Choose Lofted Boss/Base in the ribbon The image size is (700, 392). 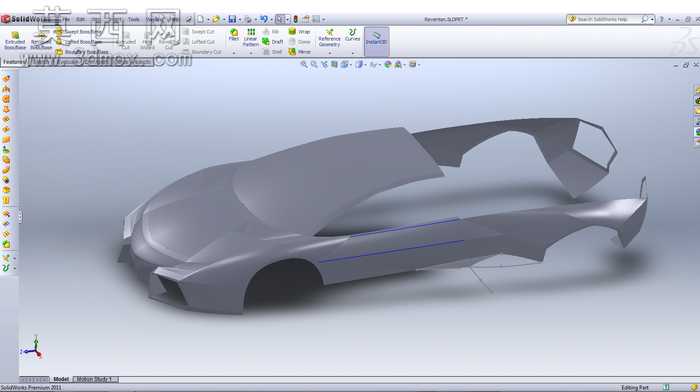coord(79,42)
